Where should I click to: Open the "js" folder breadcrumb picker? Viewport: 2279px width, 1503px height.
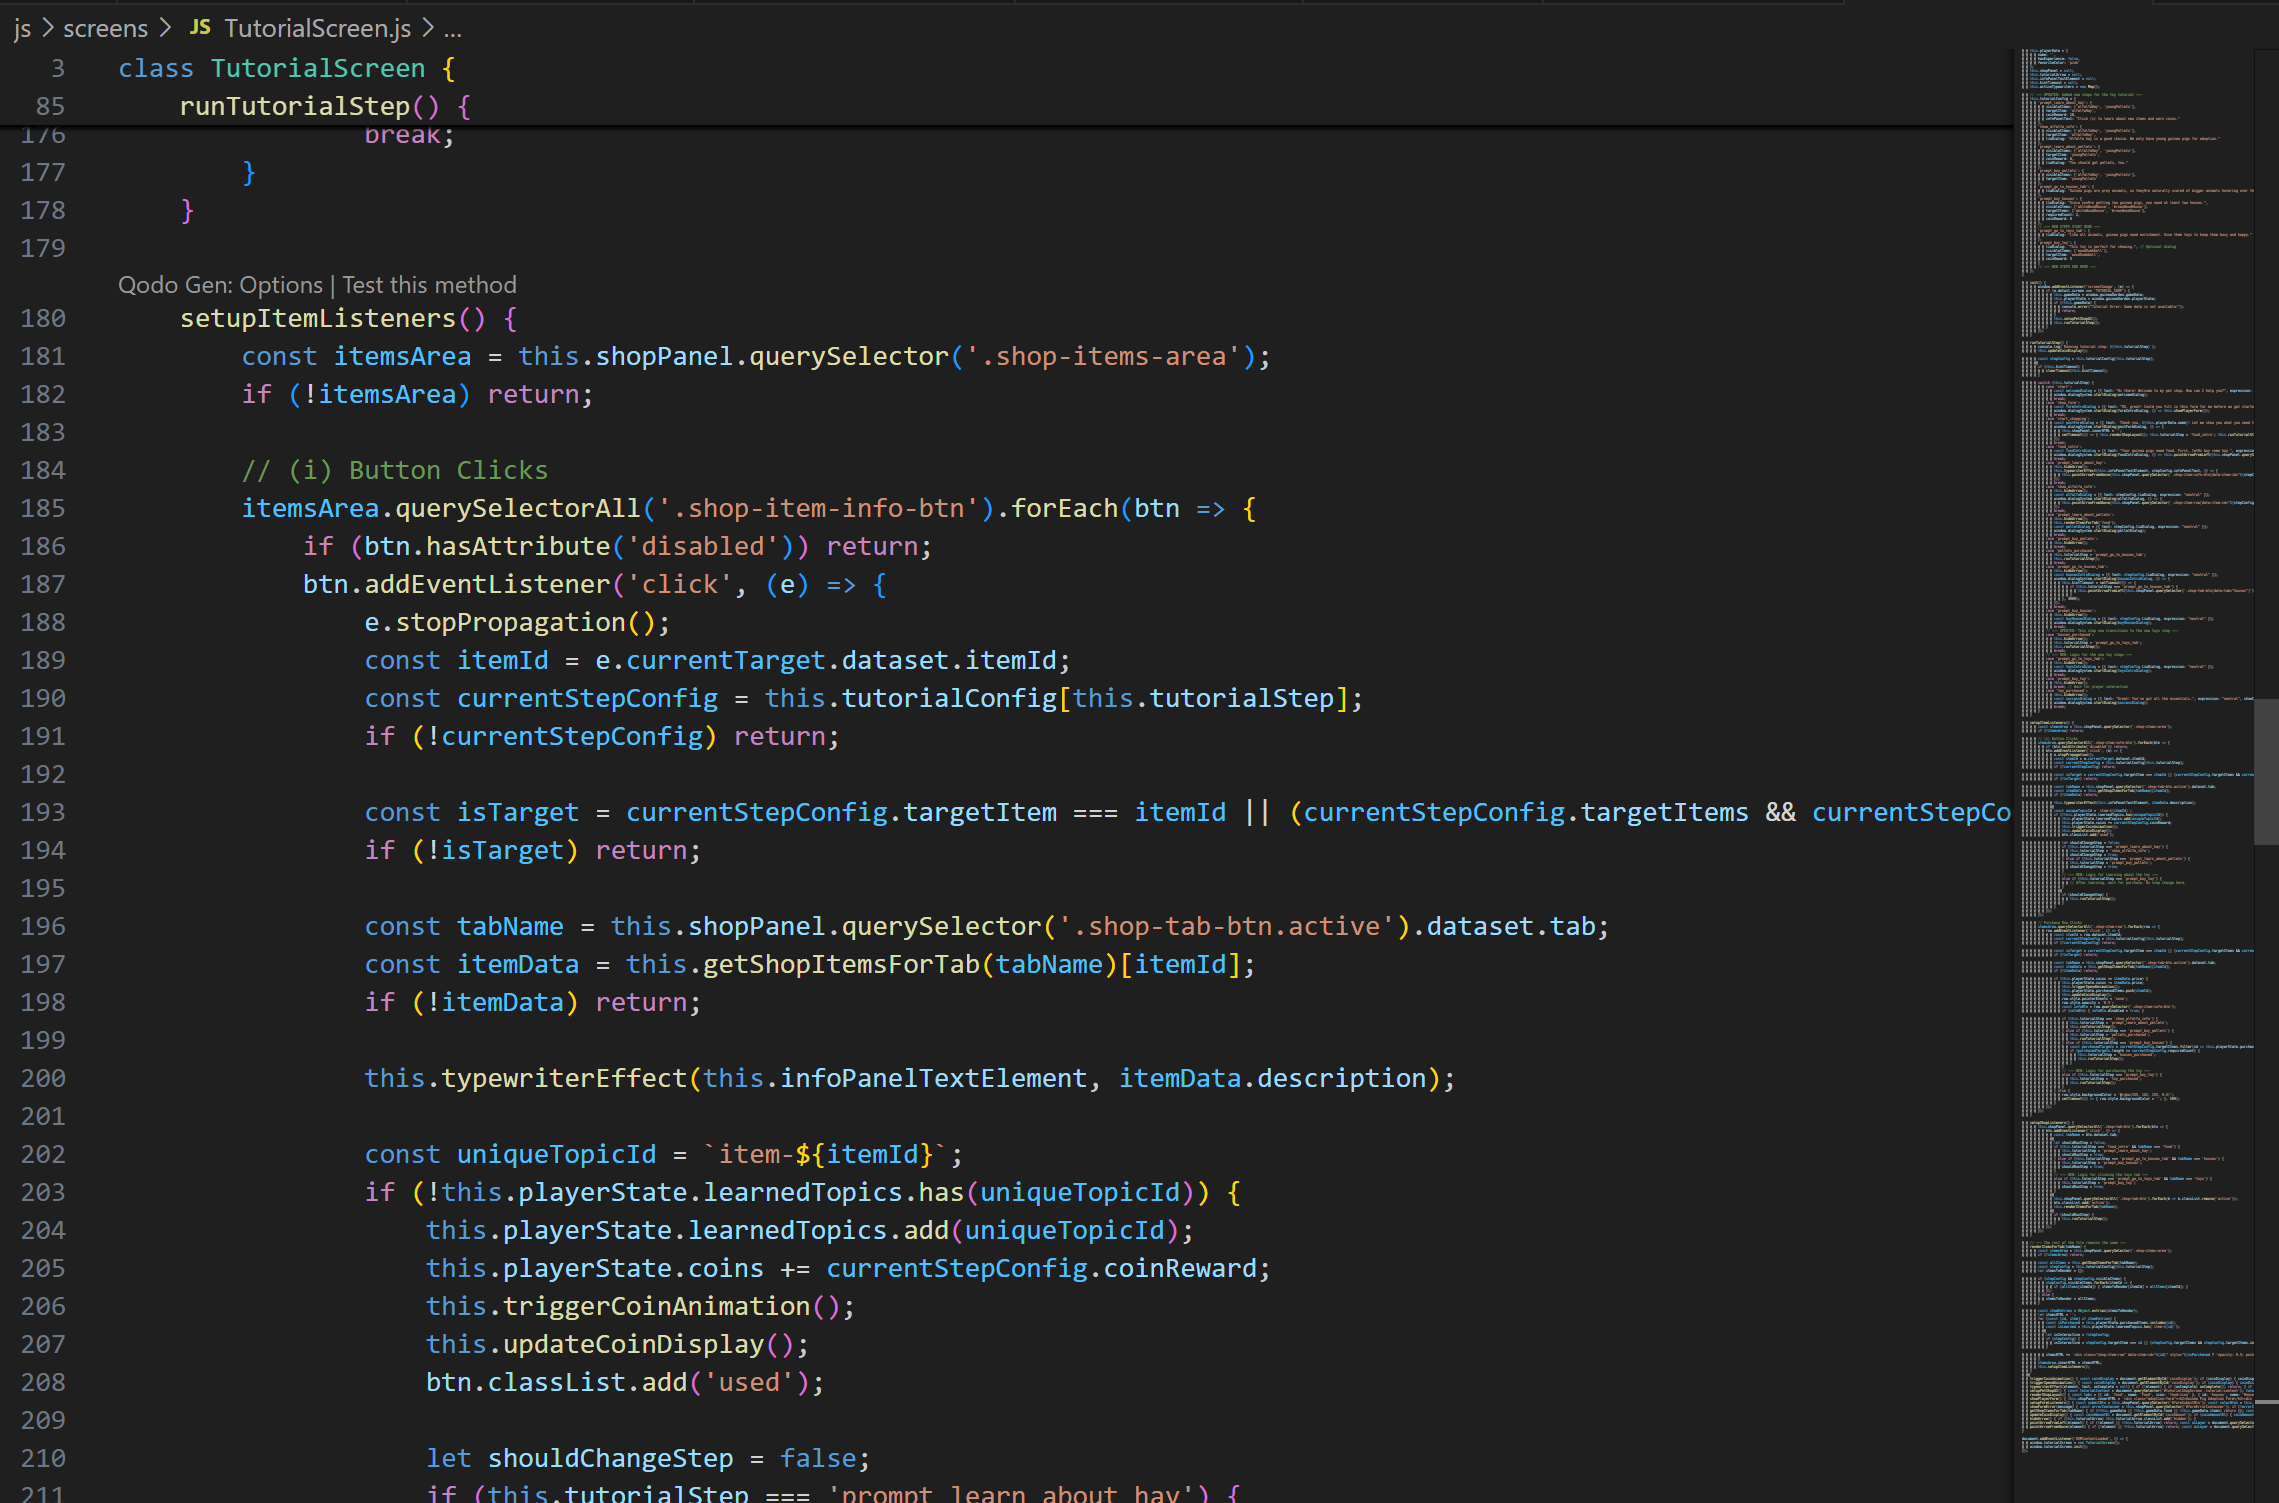click(x=22, y=28)
